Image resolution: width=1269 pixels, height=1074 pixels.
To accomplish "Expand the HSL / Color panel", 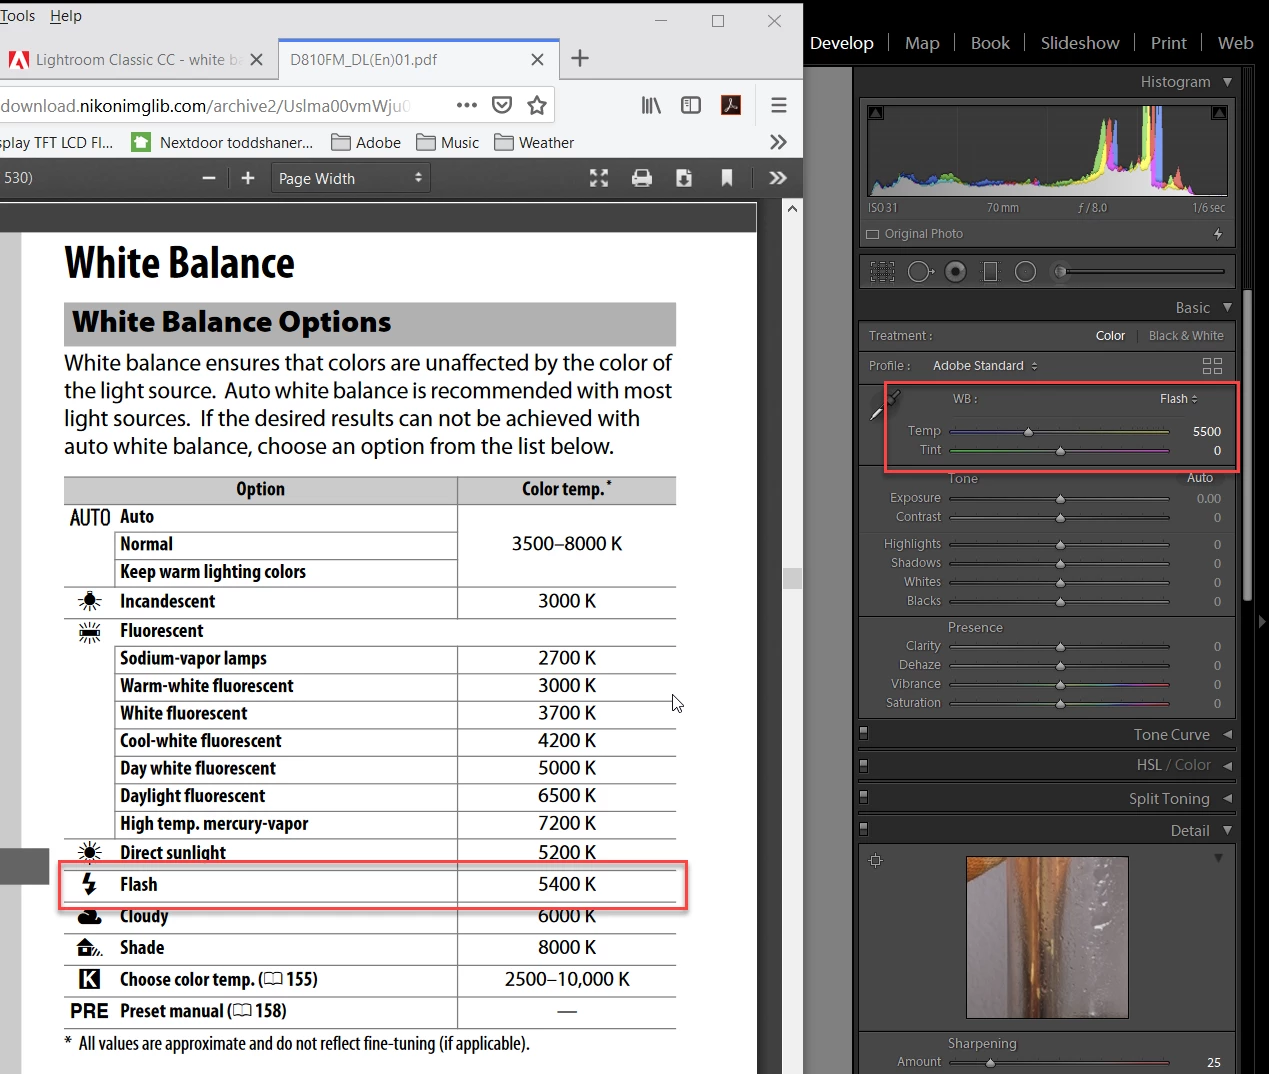I will coord(1227,765).
